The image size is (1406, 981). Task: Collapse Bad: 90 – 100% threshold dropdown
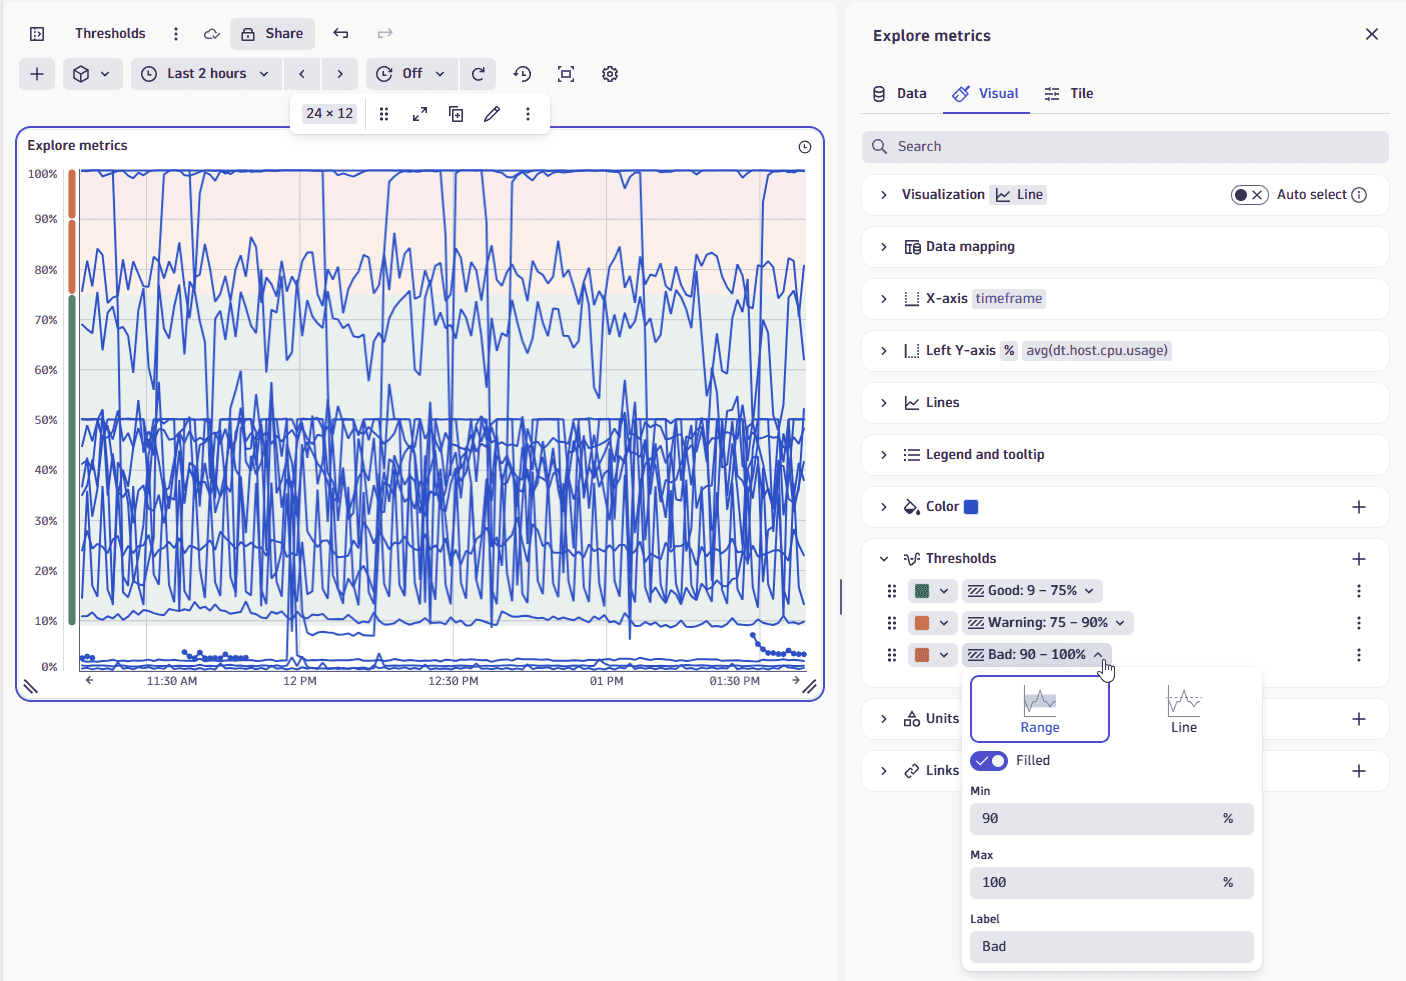click(x=1037, y=655)
